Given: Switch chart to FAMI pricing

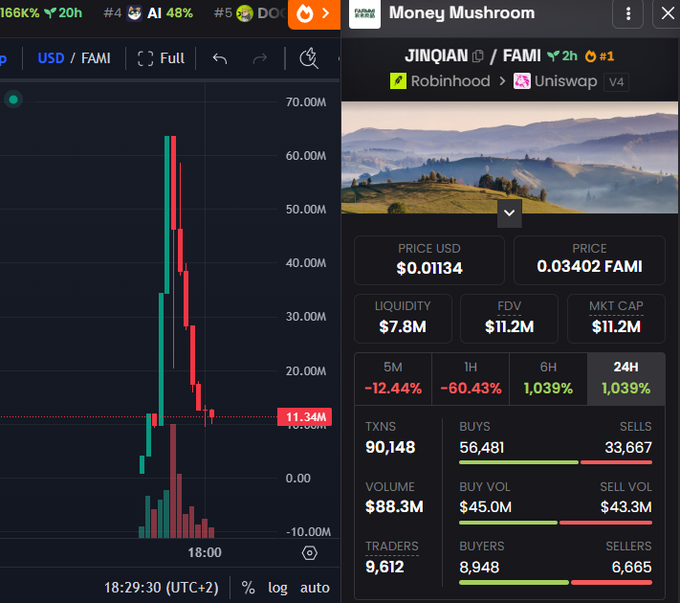Looking at the screenshot, I should click(96, 58).
